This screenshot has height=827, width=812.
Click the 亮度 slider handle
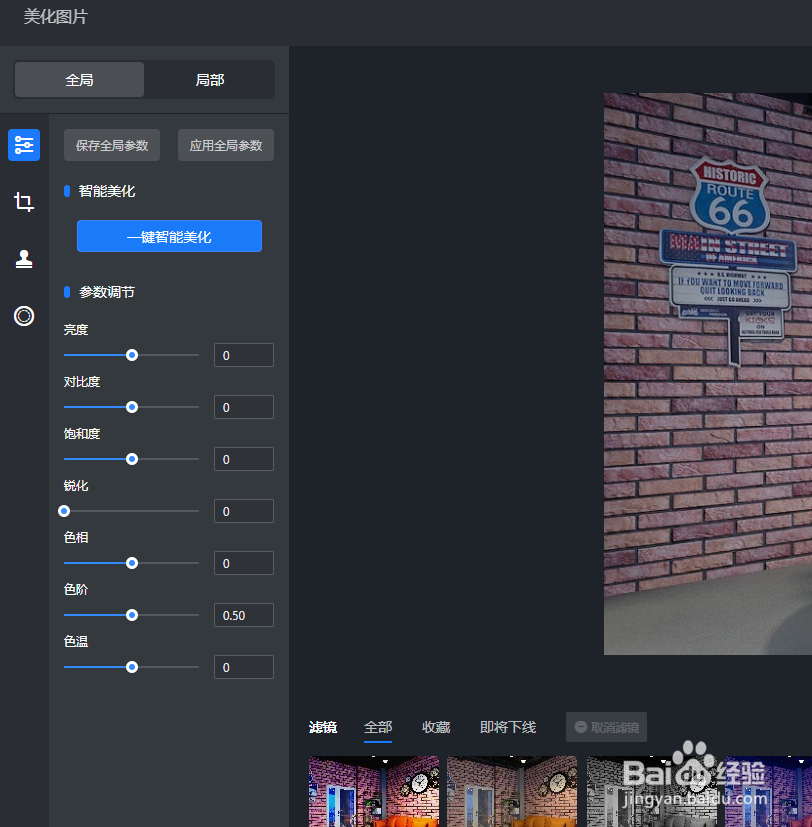[x=132, y=355]
